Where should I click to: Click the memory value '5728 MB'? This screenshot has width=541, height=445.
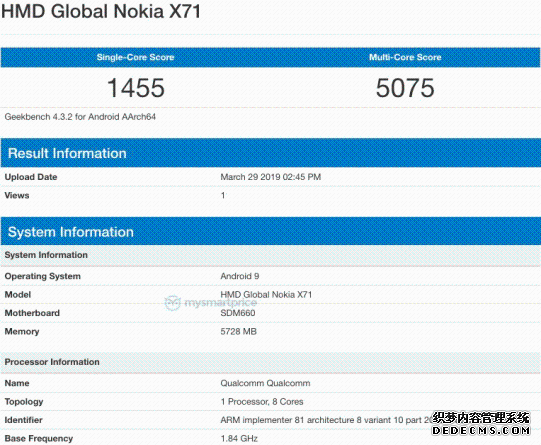click(x=239, y=332)
